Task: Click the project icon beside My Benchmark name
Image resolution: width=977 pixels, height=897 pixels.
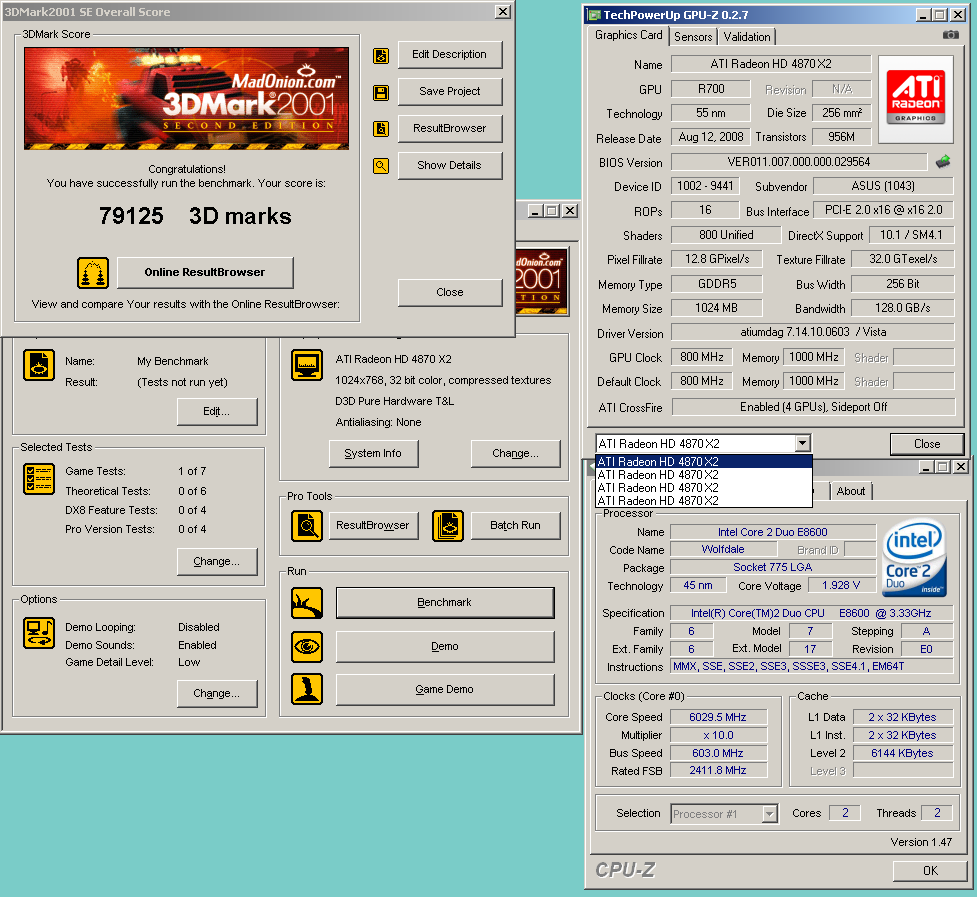Action: [x=39, y=365]
